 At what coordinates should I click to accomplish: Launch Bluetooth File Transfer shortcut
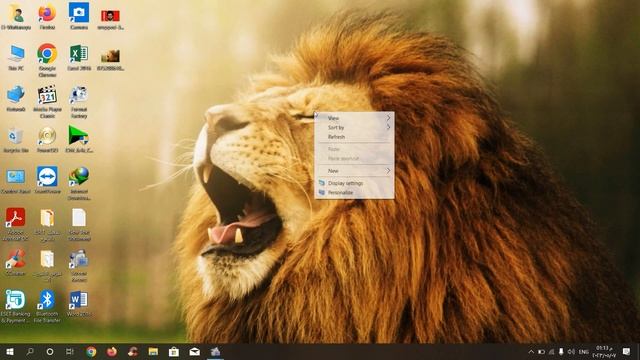click(x=47, y=306)
